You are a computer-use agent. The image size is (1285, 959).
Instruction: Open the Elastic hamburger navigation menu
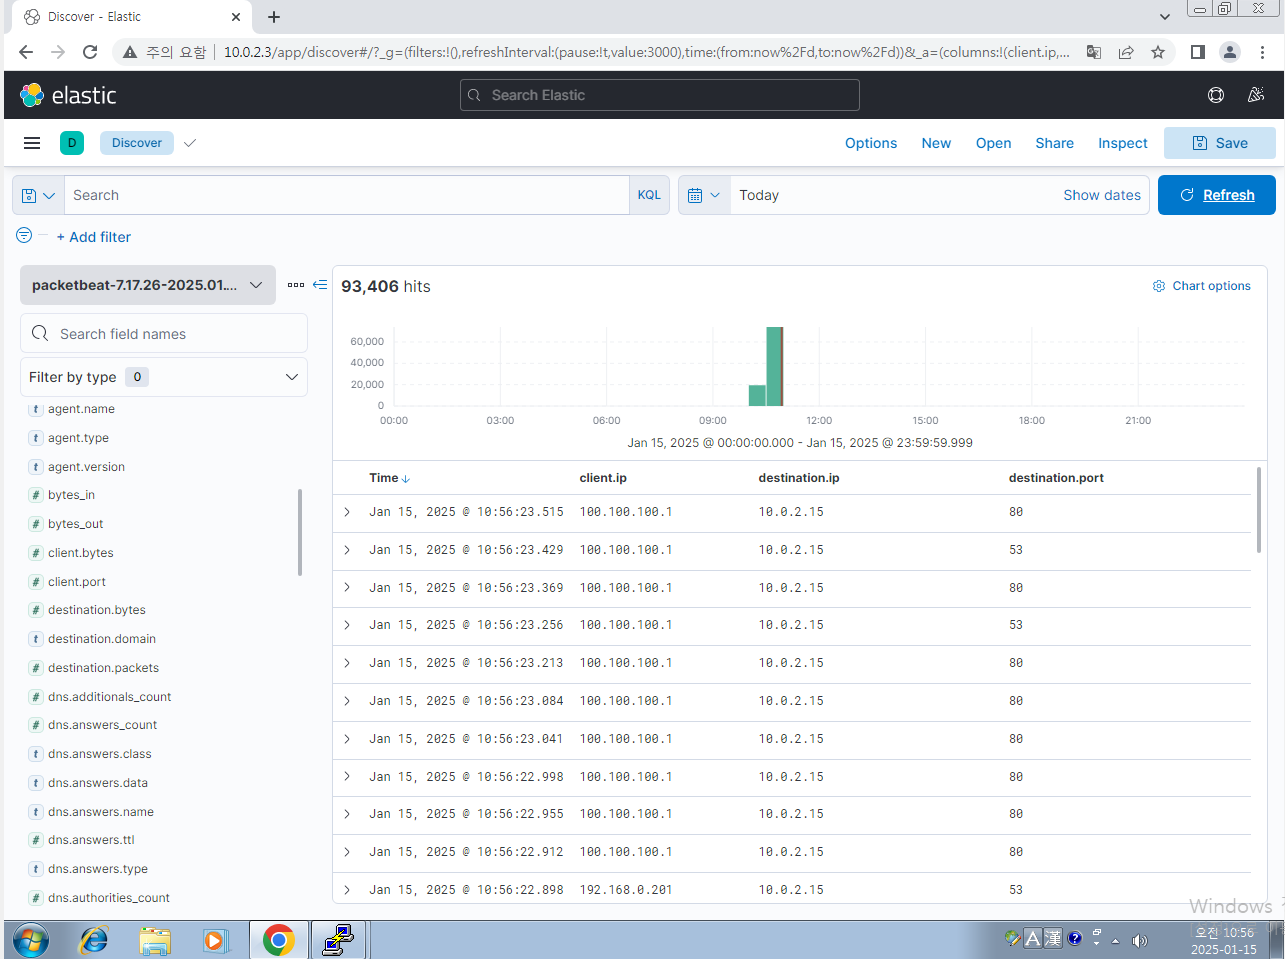[x=32, y=143]
